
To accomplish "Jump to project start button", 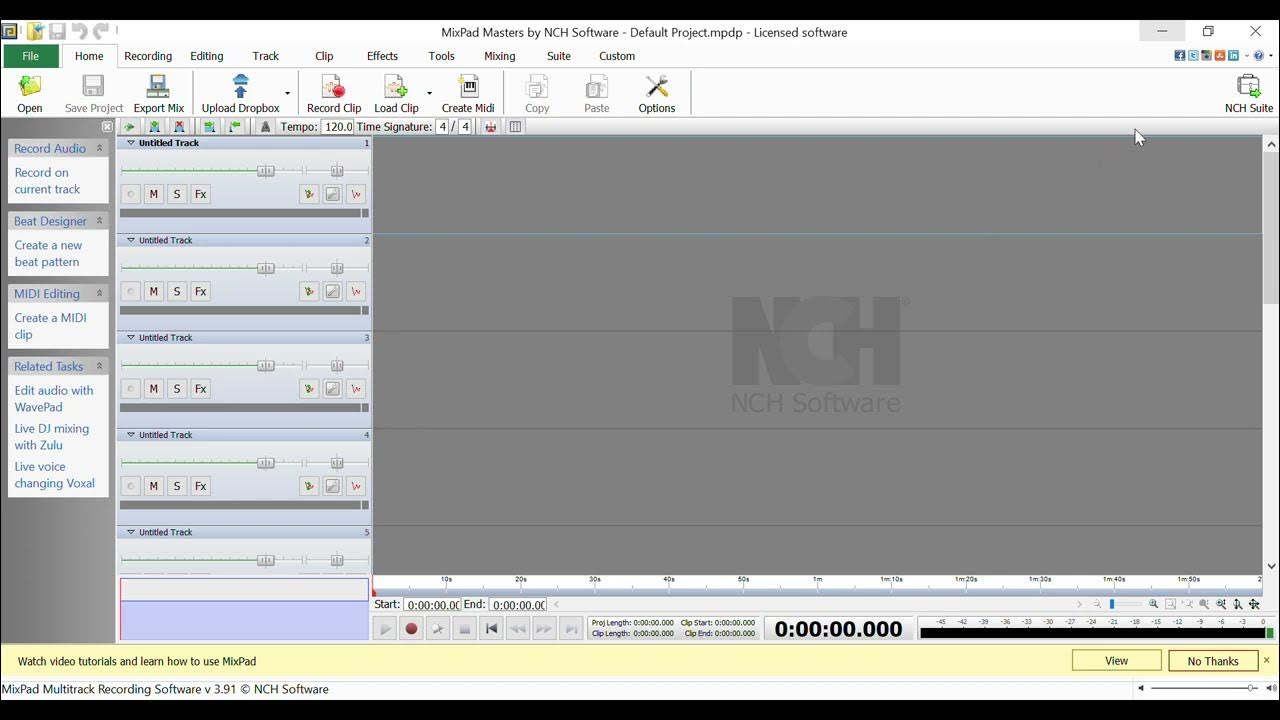I will (491, 629).
